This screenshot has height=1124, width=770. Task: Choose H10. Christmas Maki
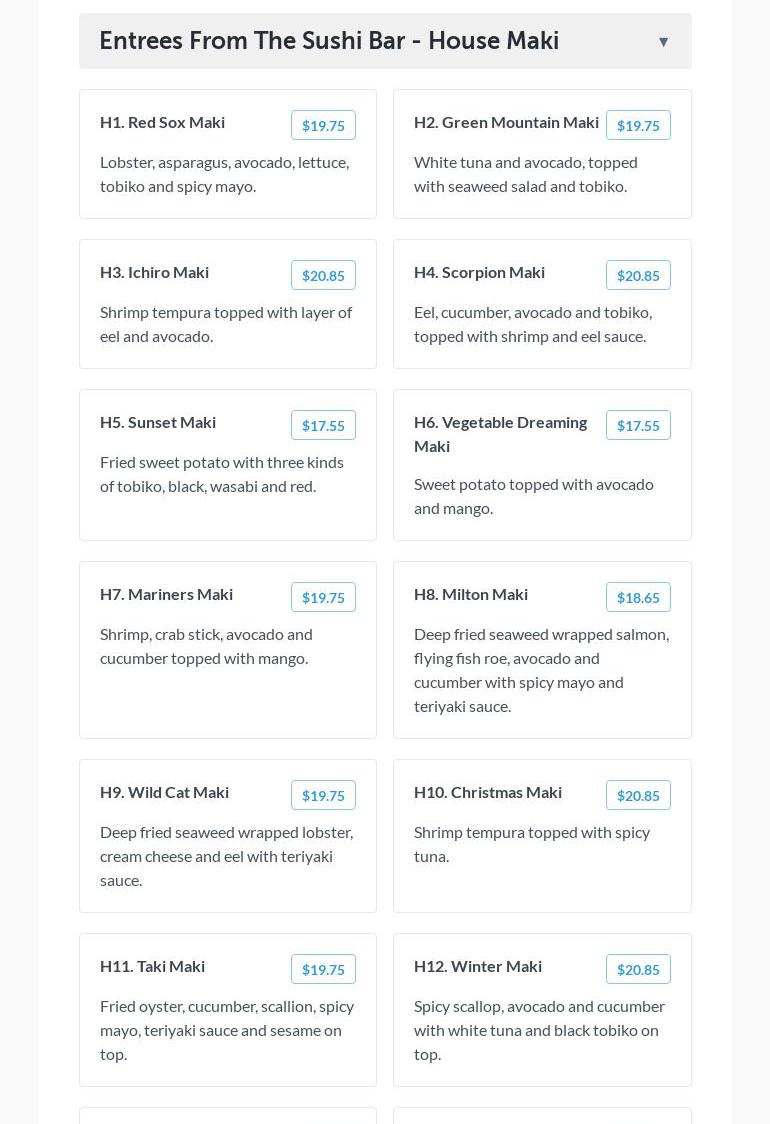(488, 792)
